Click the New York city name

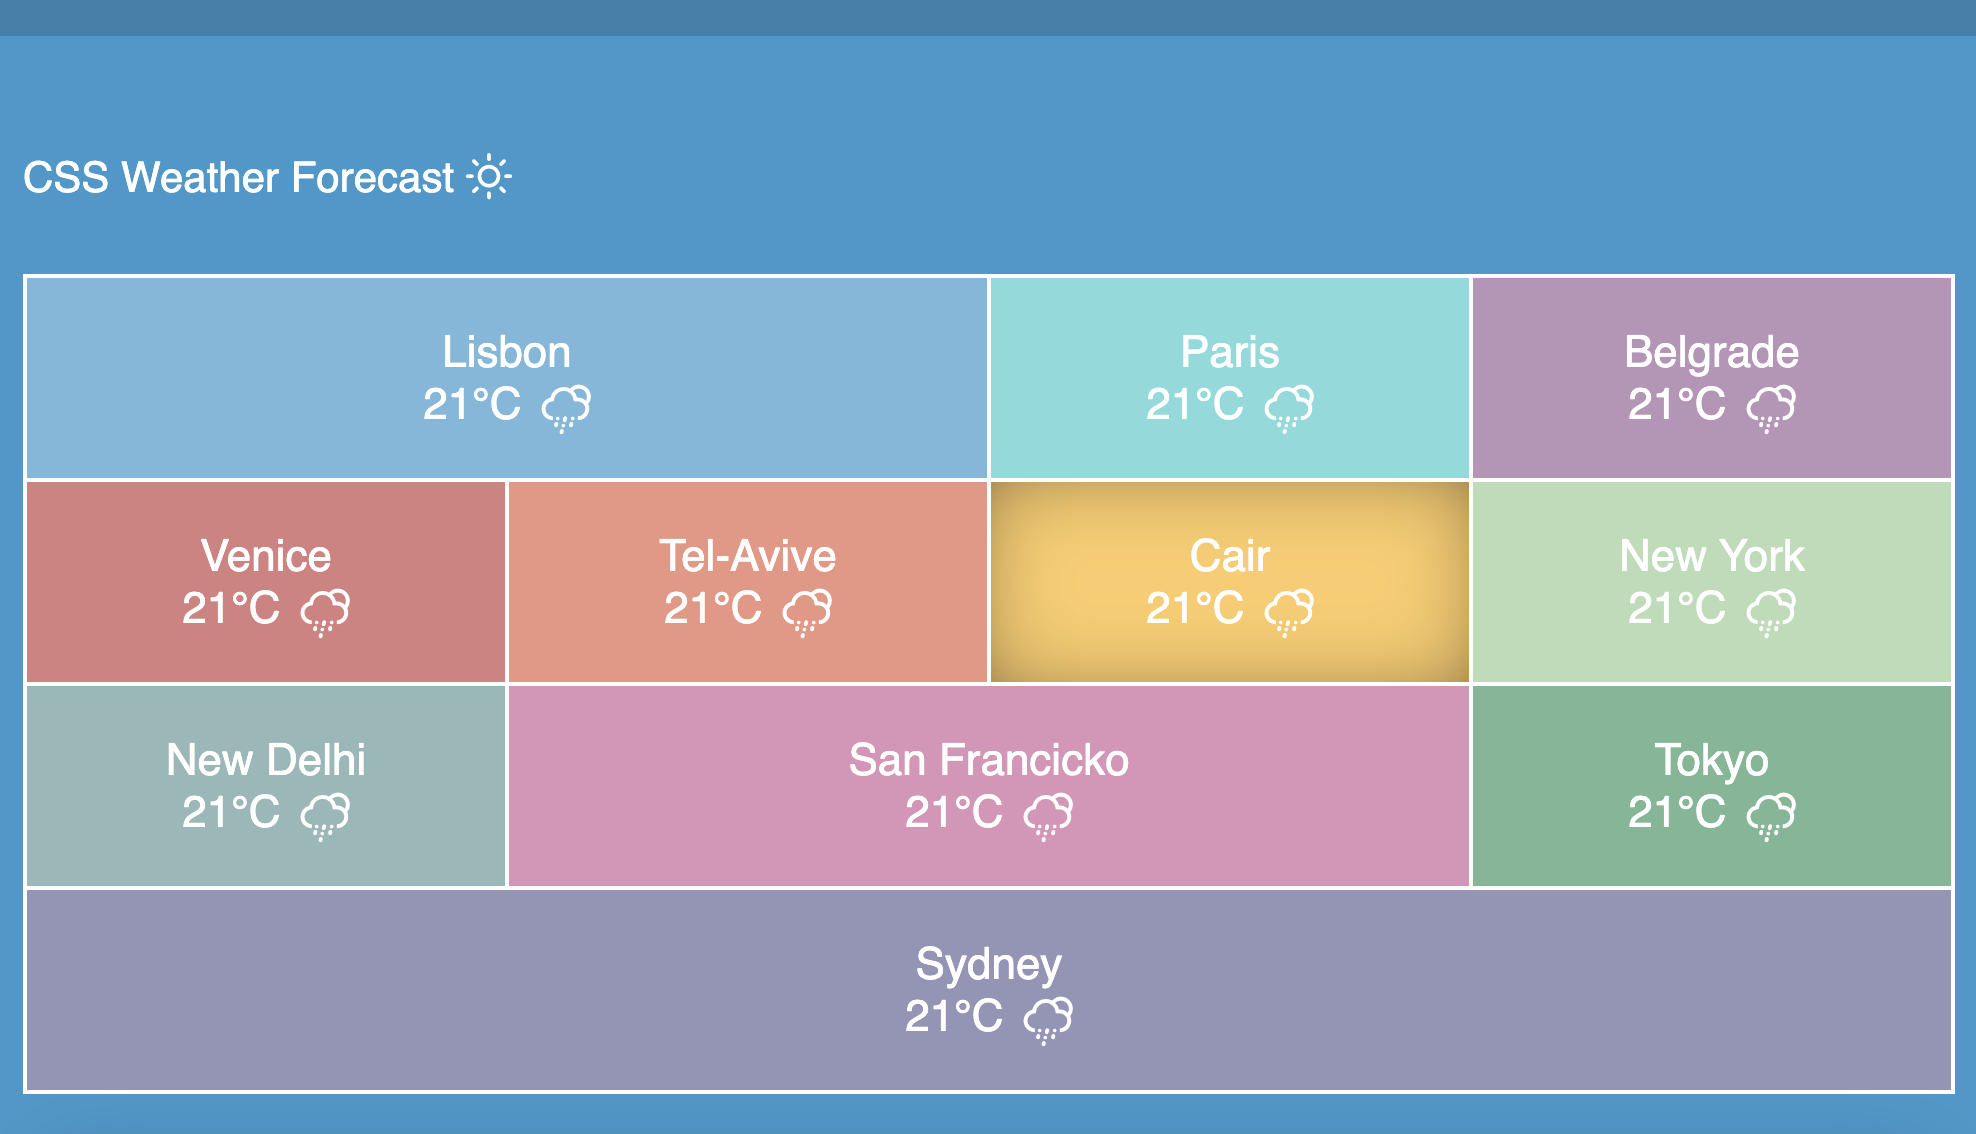pyautogui.click(x=1712, y=556)
